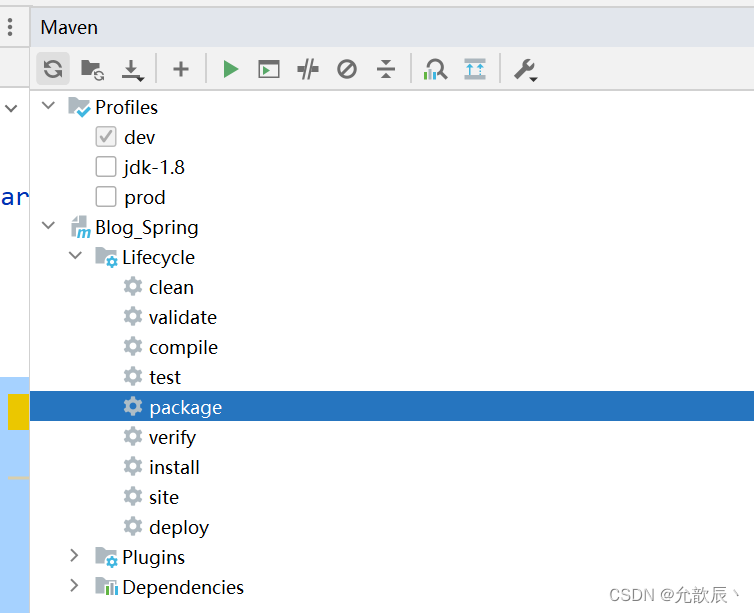Collapse the Profiles node
Screen dimensions: 754x613
point(49,105)
